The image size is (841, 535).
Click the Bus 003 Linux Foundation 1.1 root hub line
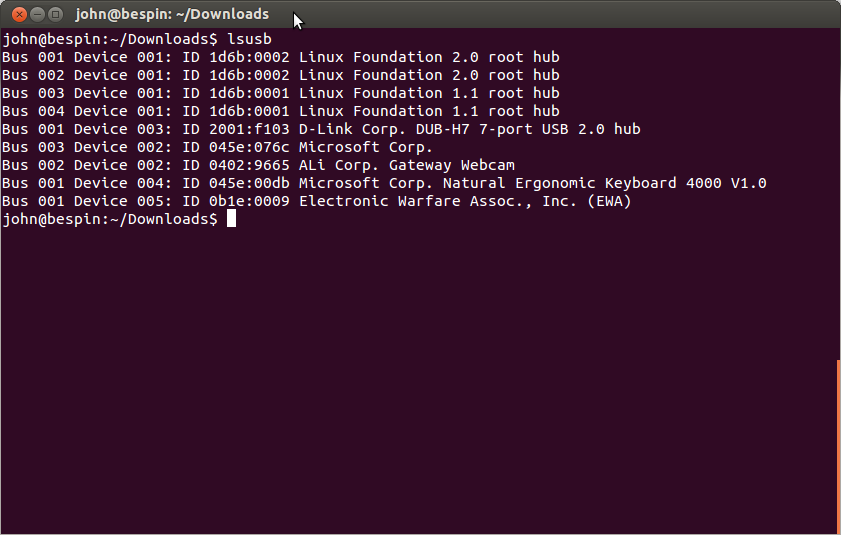click(x=280, y=93)
